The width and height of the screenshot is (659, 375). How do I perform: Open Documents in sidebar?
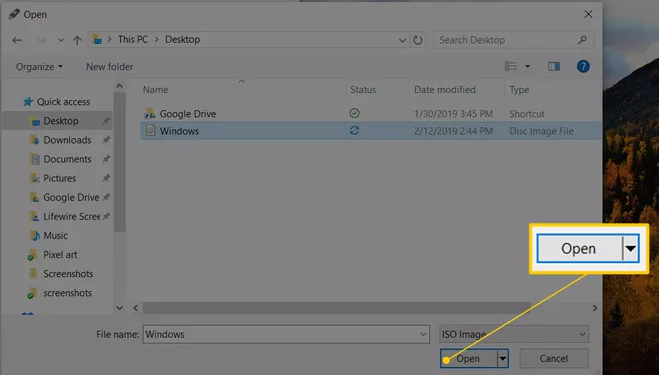pyautogui.click(x=67, y=159)
